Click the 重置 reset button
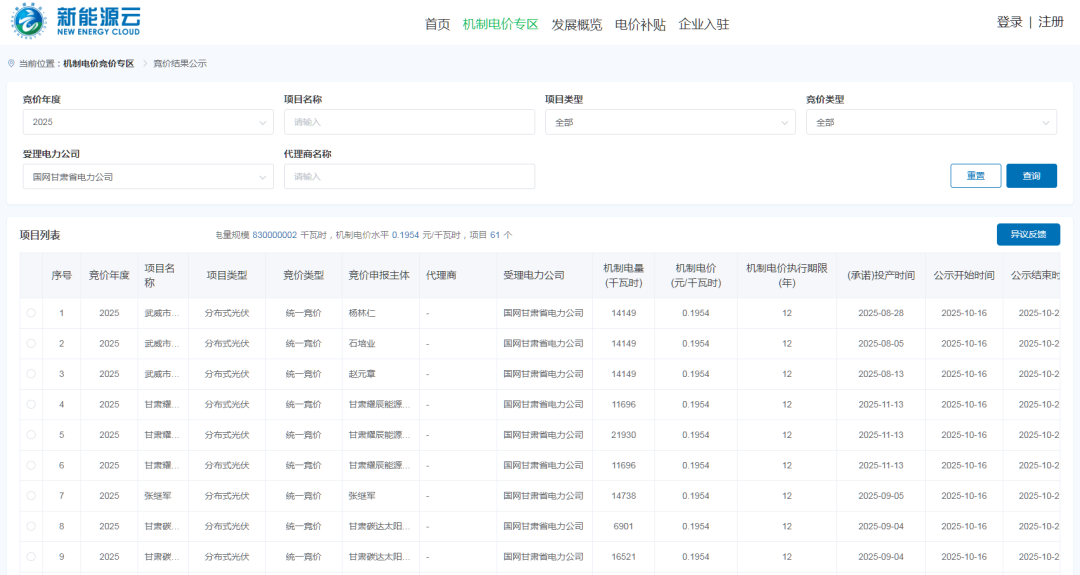1080x575 pixels. pos(975,176)
